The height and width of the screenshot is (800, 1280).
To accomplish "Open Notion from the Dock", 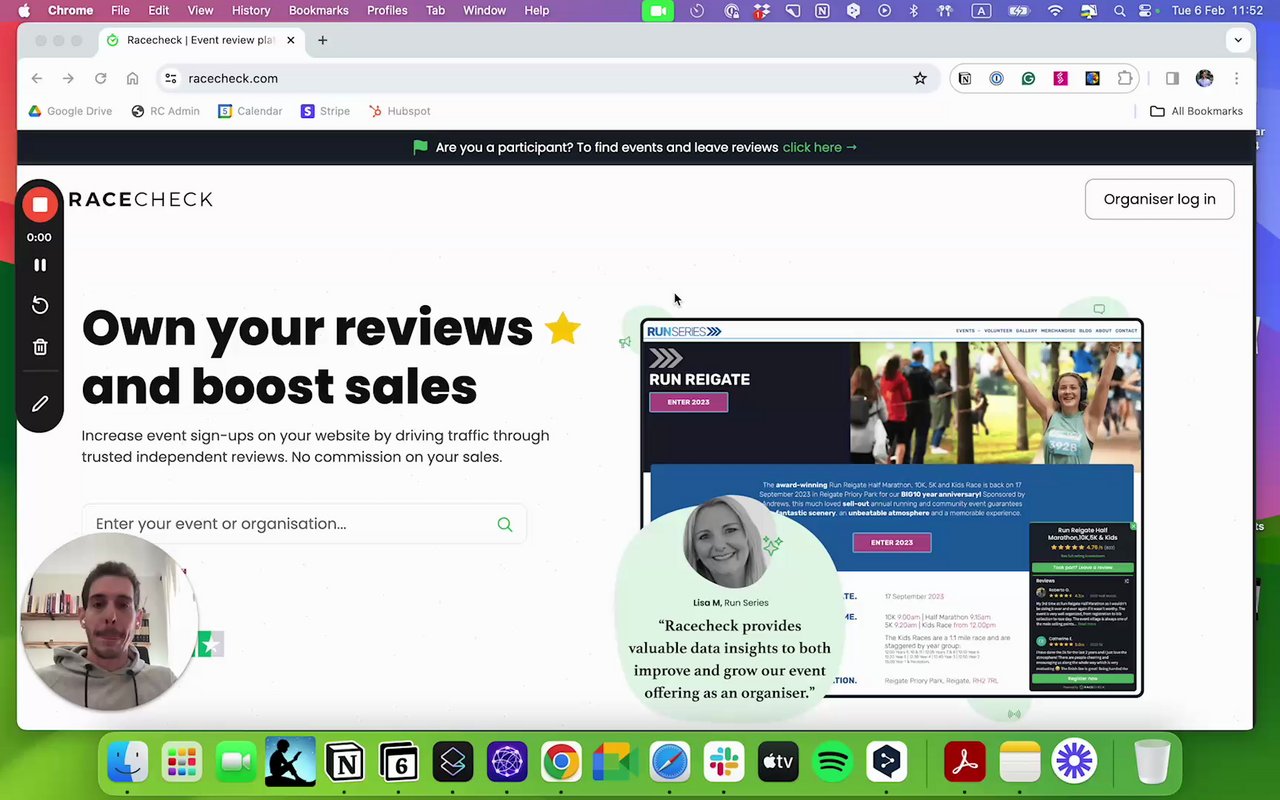I will [x=345, y=762].
